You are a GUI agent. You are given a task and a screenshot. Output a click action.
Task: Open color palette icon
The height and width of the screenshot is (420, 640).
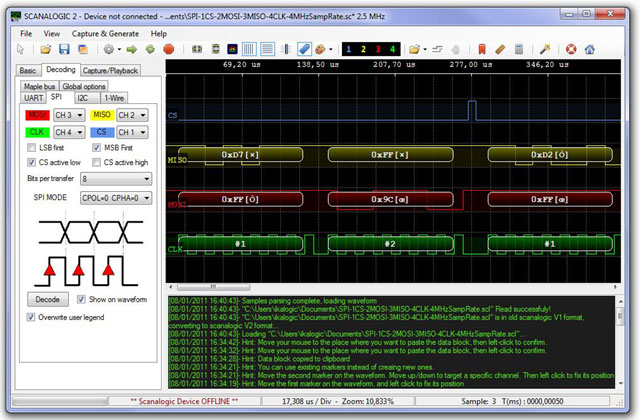pos(320,49)
